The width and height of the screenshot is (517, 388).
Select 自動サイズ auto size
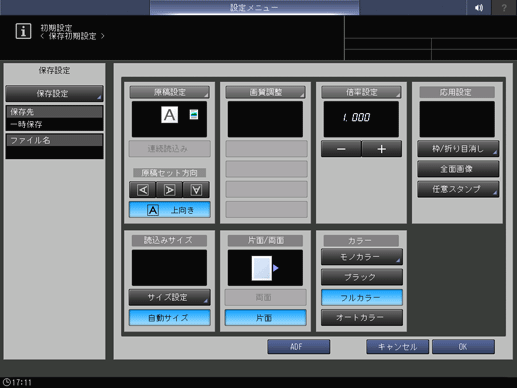(x=170, y=318)
